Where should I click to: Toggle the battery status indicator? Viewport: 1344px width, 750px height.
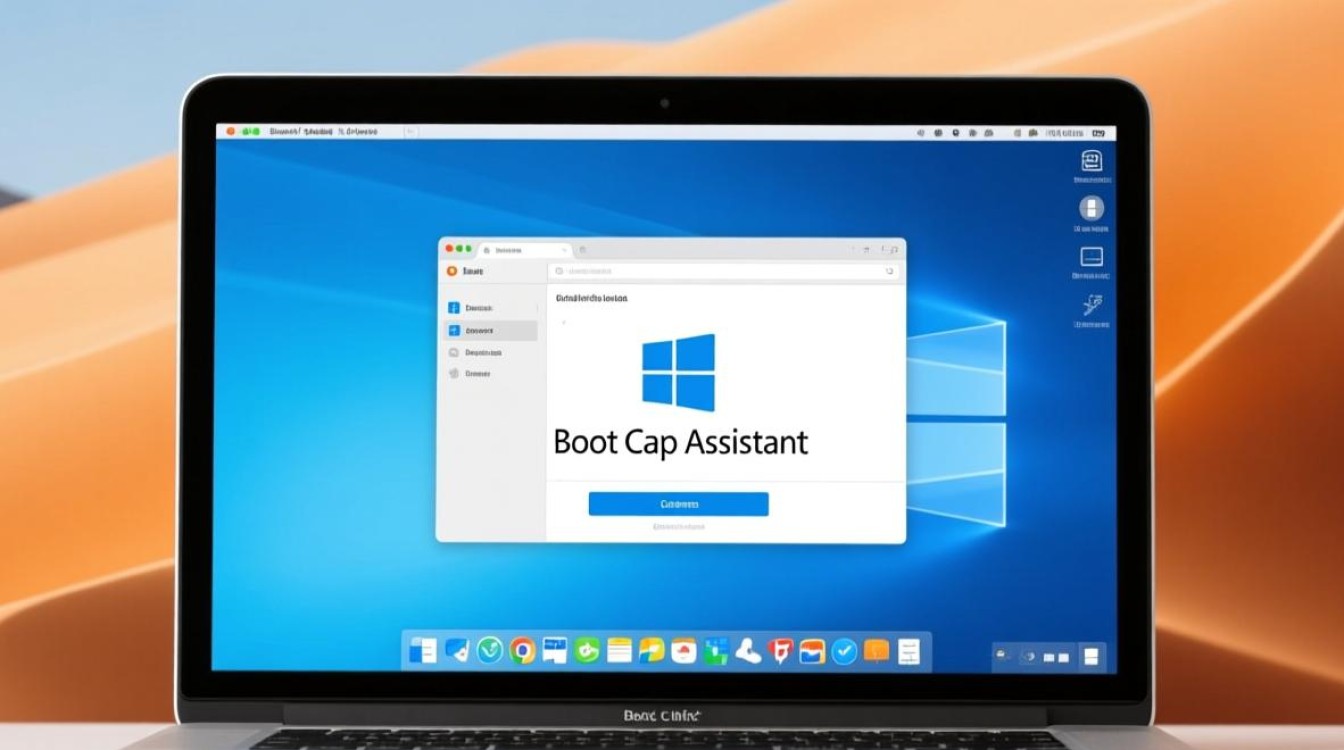click(x=1097, y=131)
